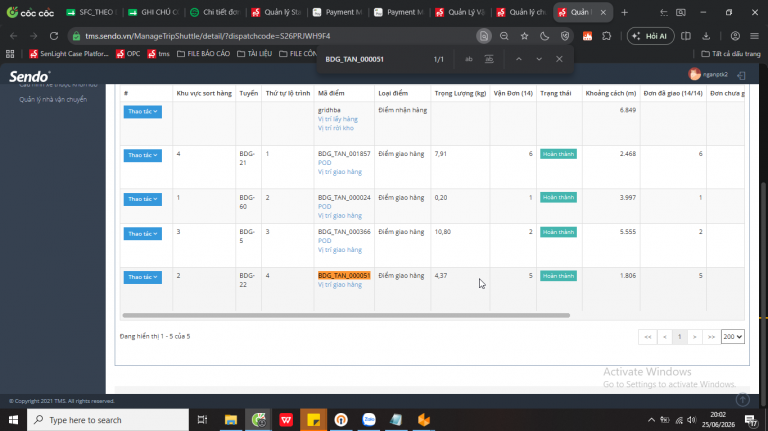Screen dimensions: 768x431
Task: Select page 1 in pagination
Action: [x=679, y=336]
